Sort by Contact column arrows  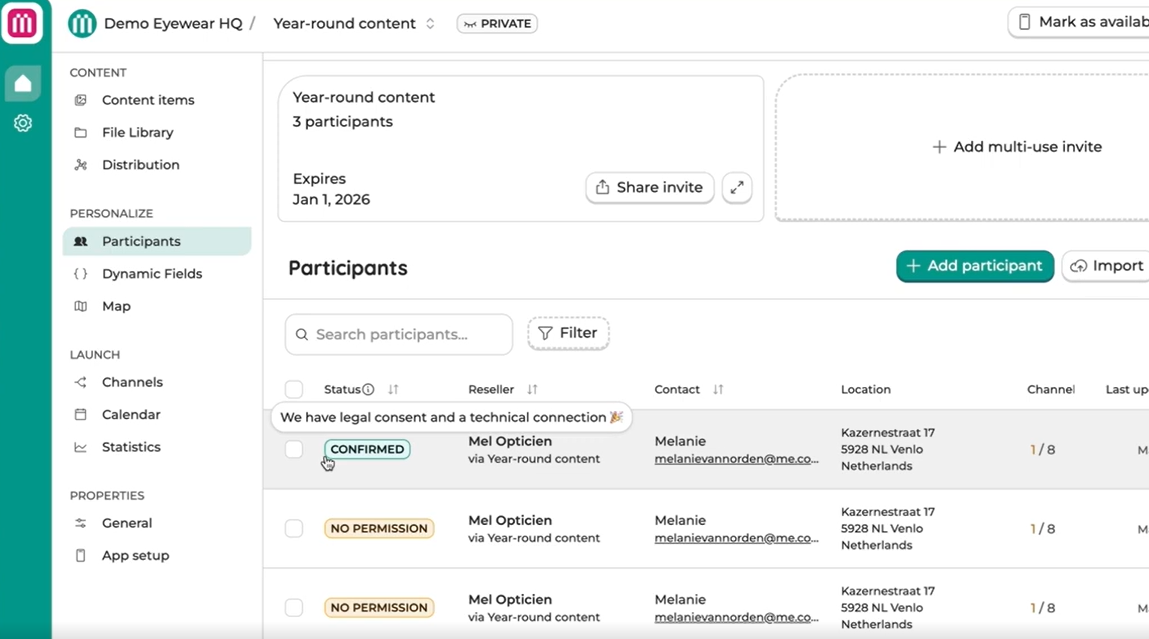[x=718, y=389]
